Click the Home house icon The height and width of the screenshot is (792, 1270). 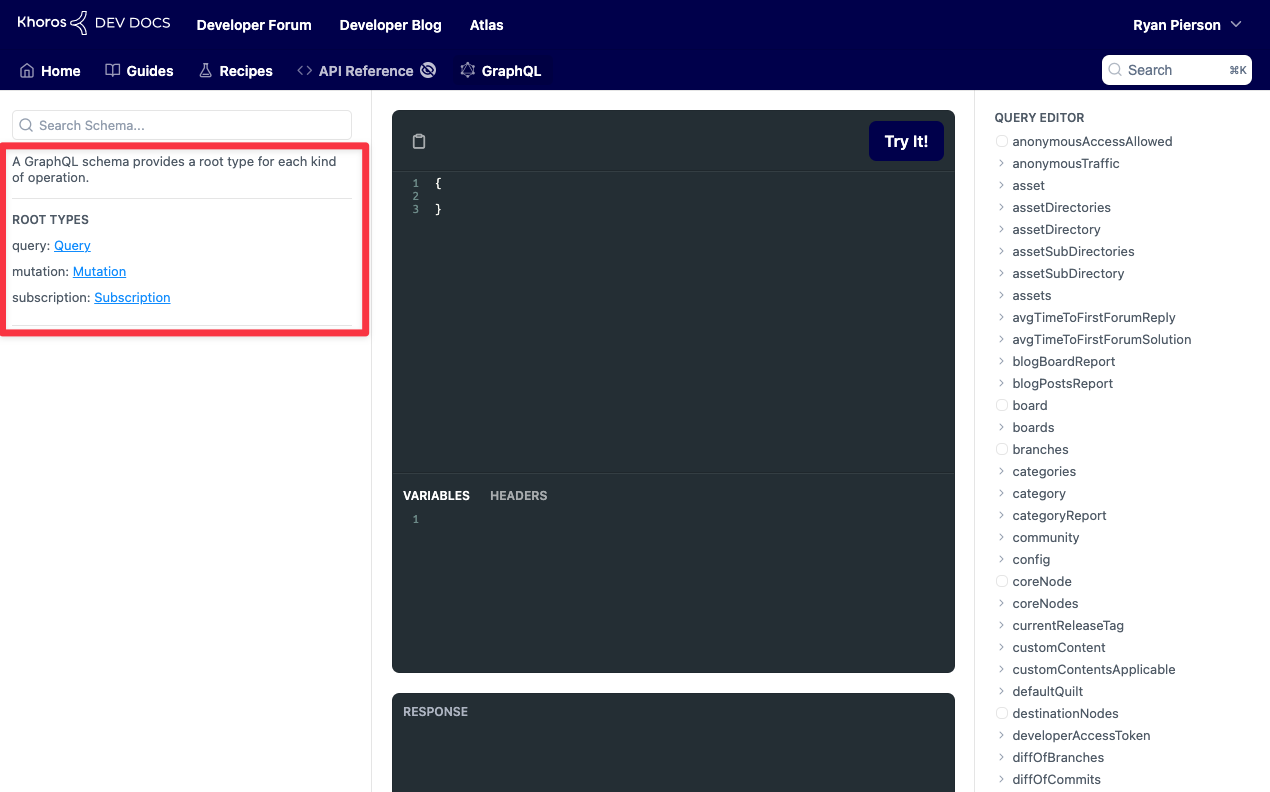(27, 71)
